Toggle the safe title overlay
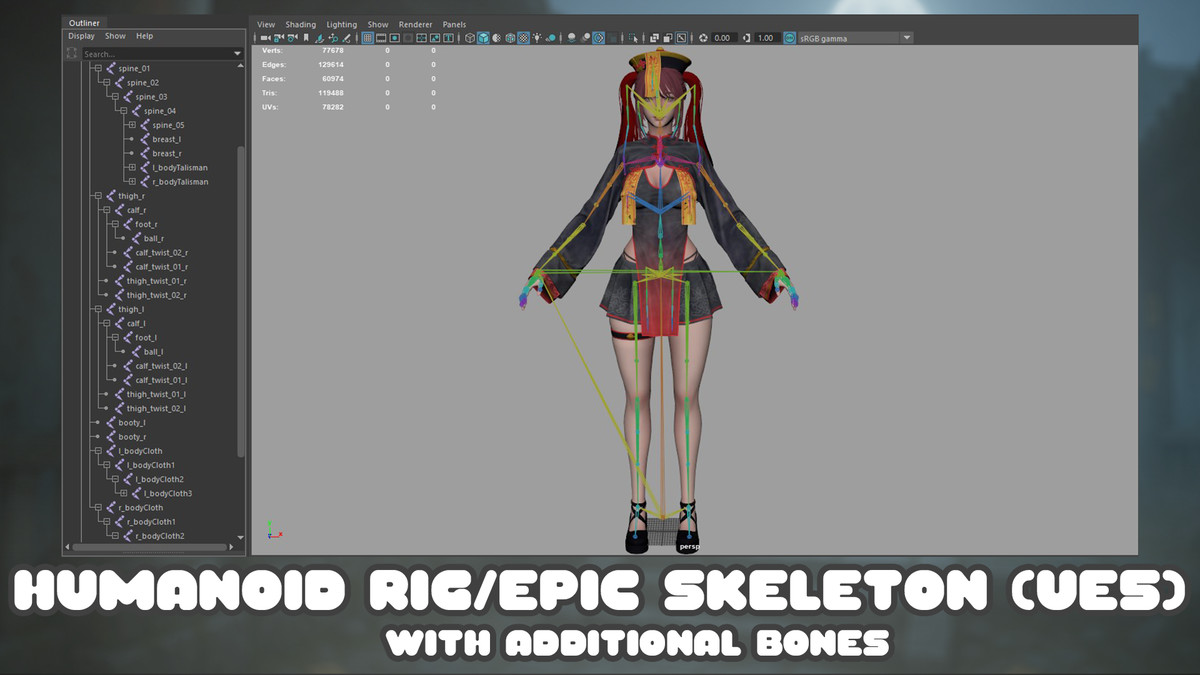Image resolution: width=1200 pixels, height=675 pixels. pos(449,38)
